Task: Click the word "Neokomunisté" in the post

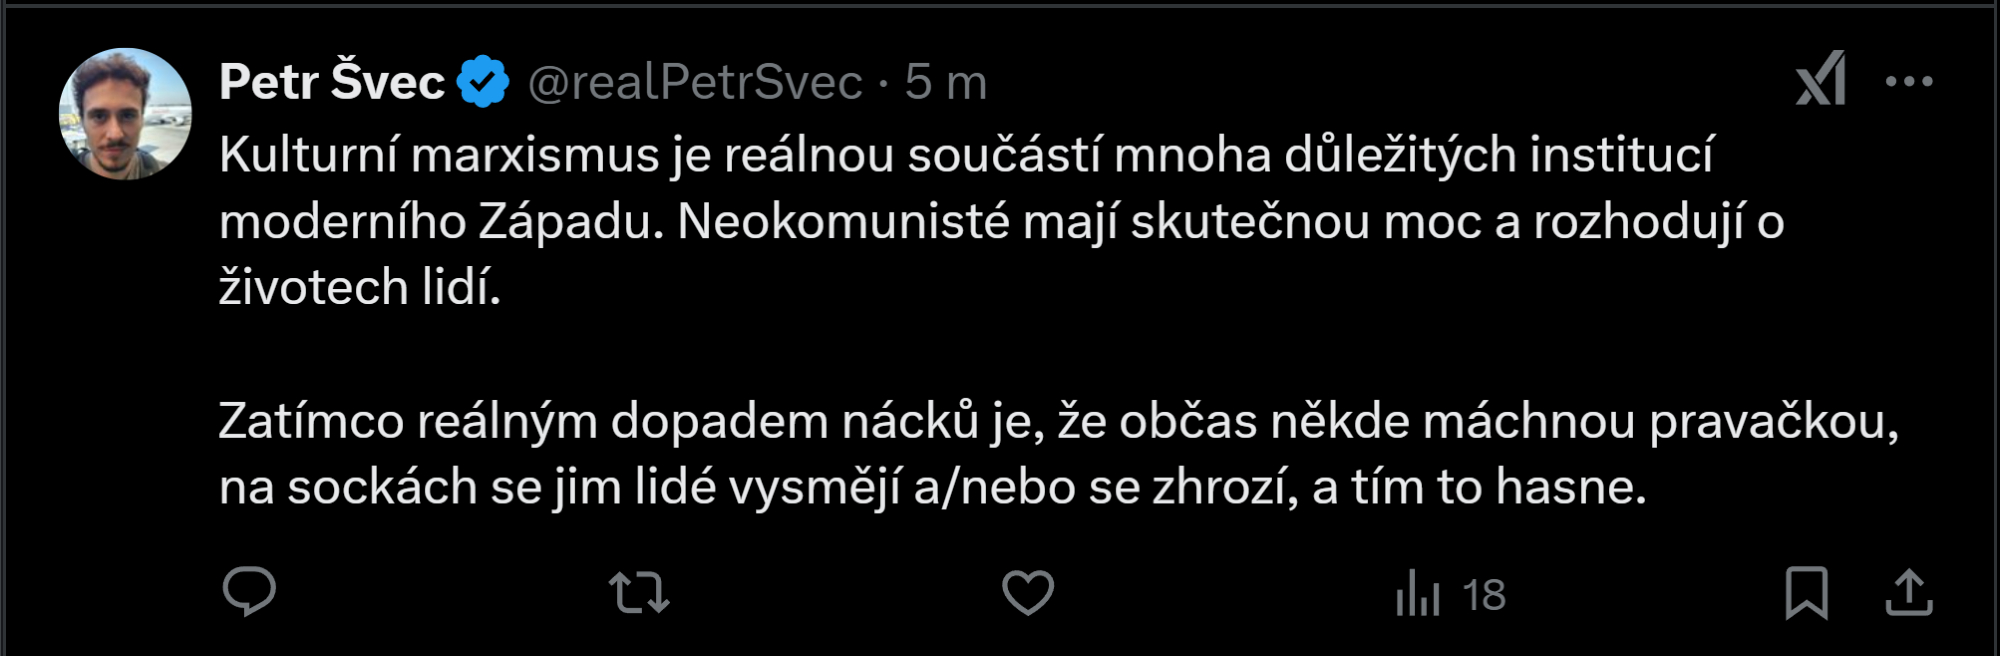Action: click(843, 222)
